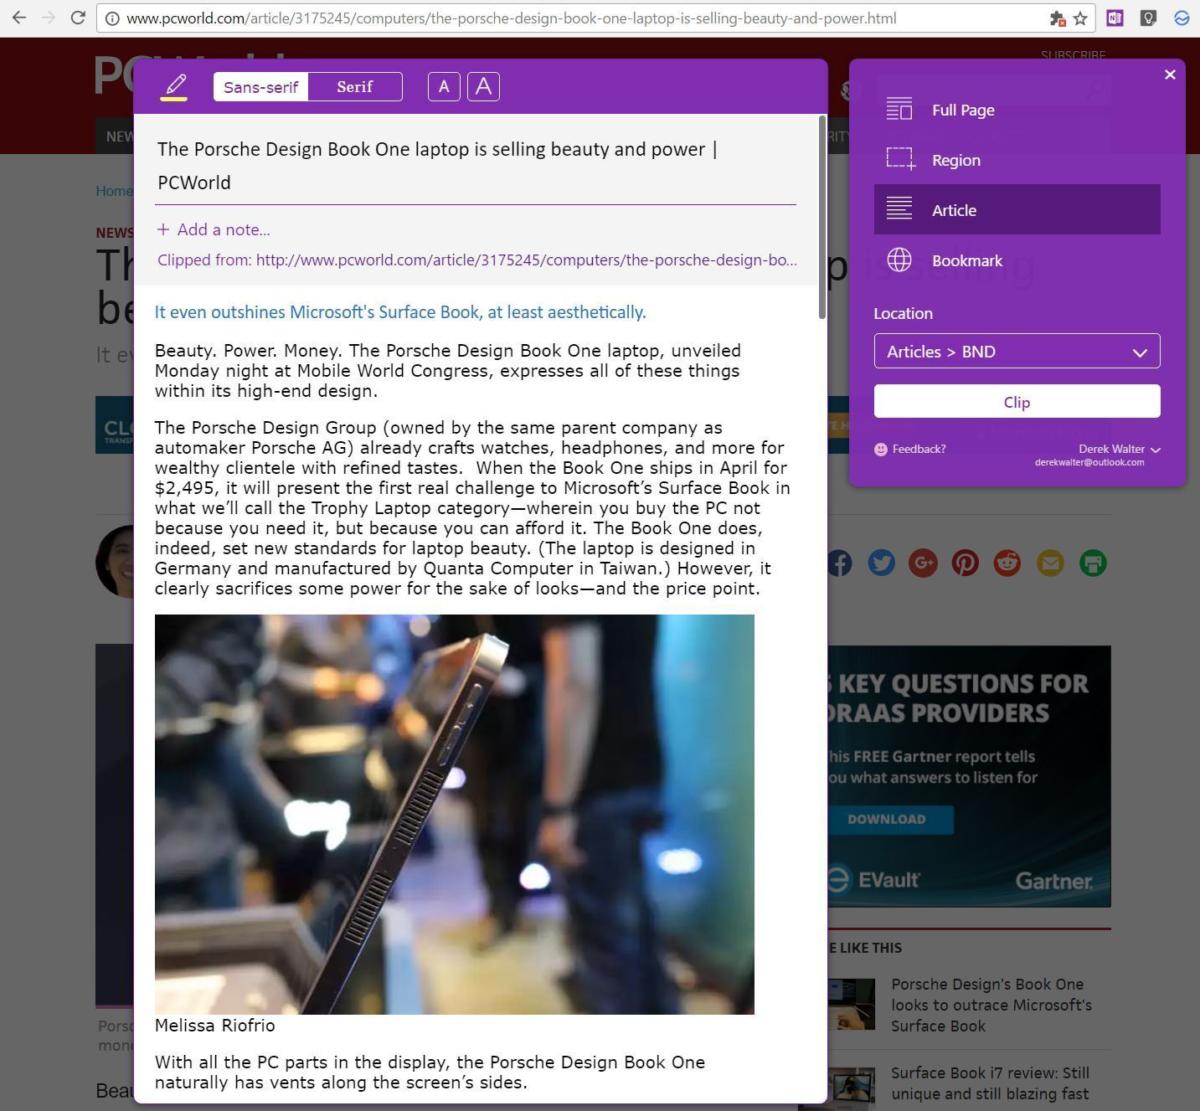
Task: Share article via Twitter icon
Action: pyautogui.click(x=881, y=563)
